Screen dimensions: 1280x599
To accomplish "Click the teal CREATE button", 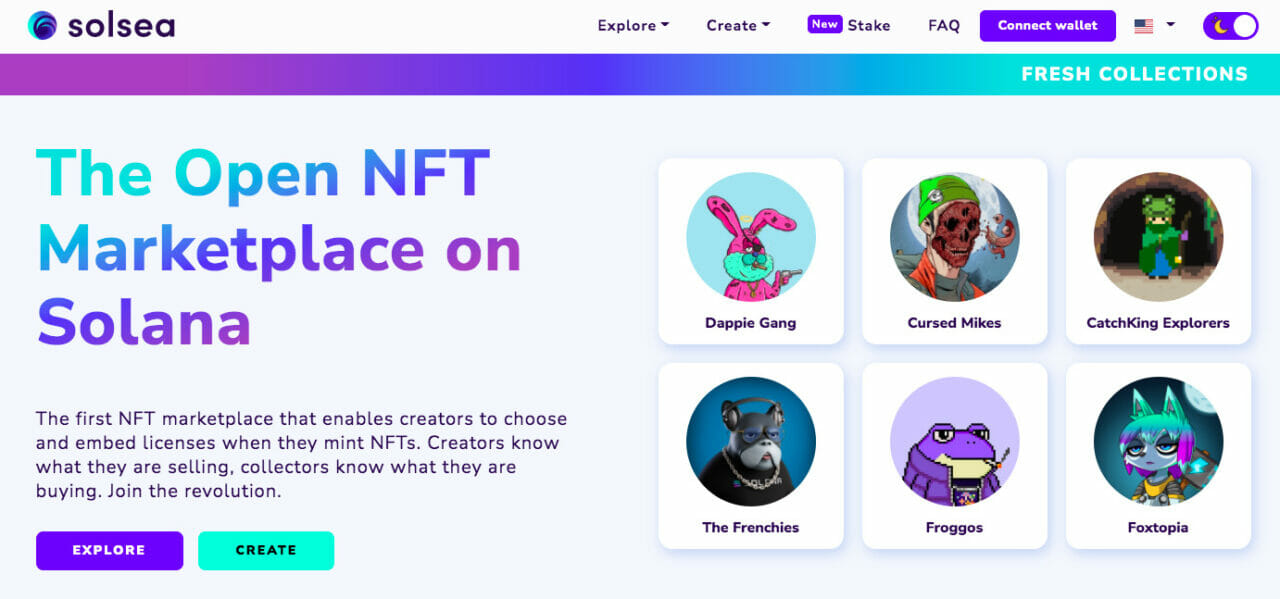I will [265, 550].
